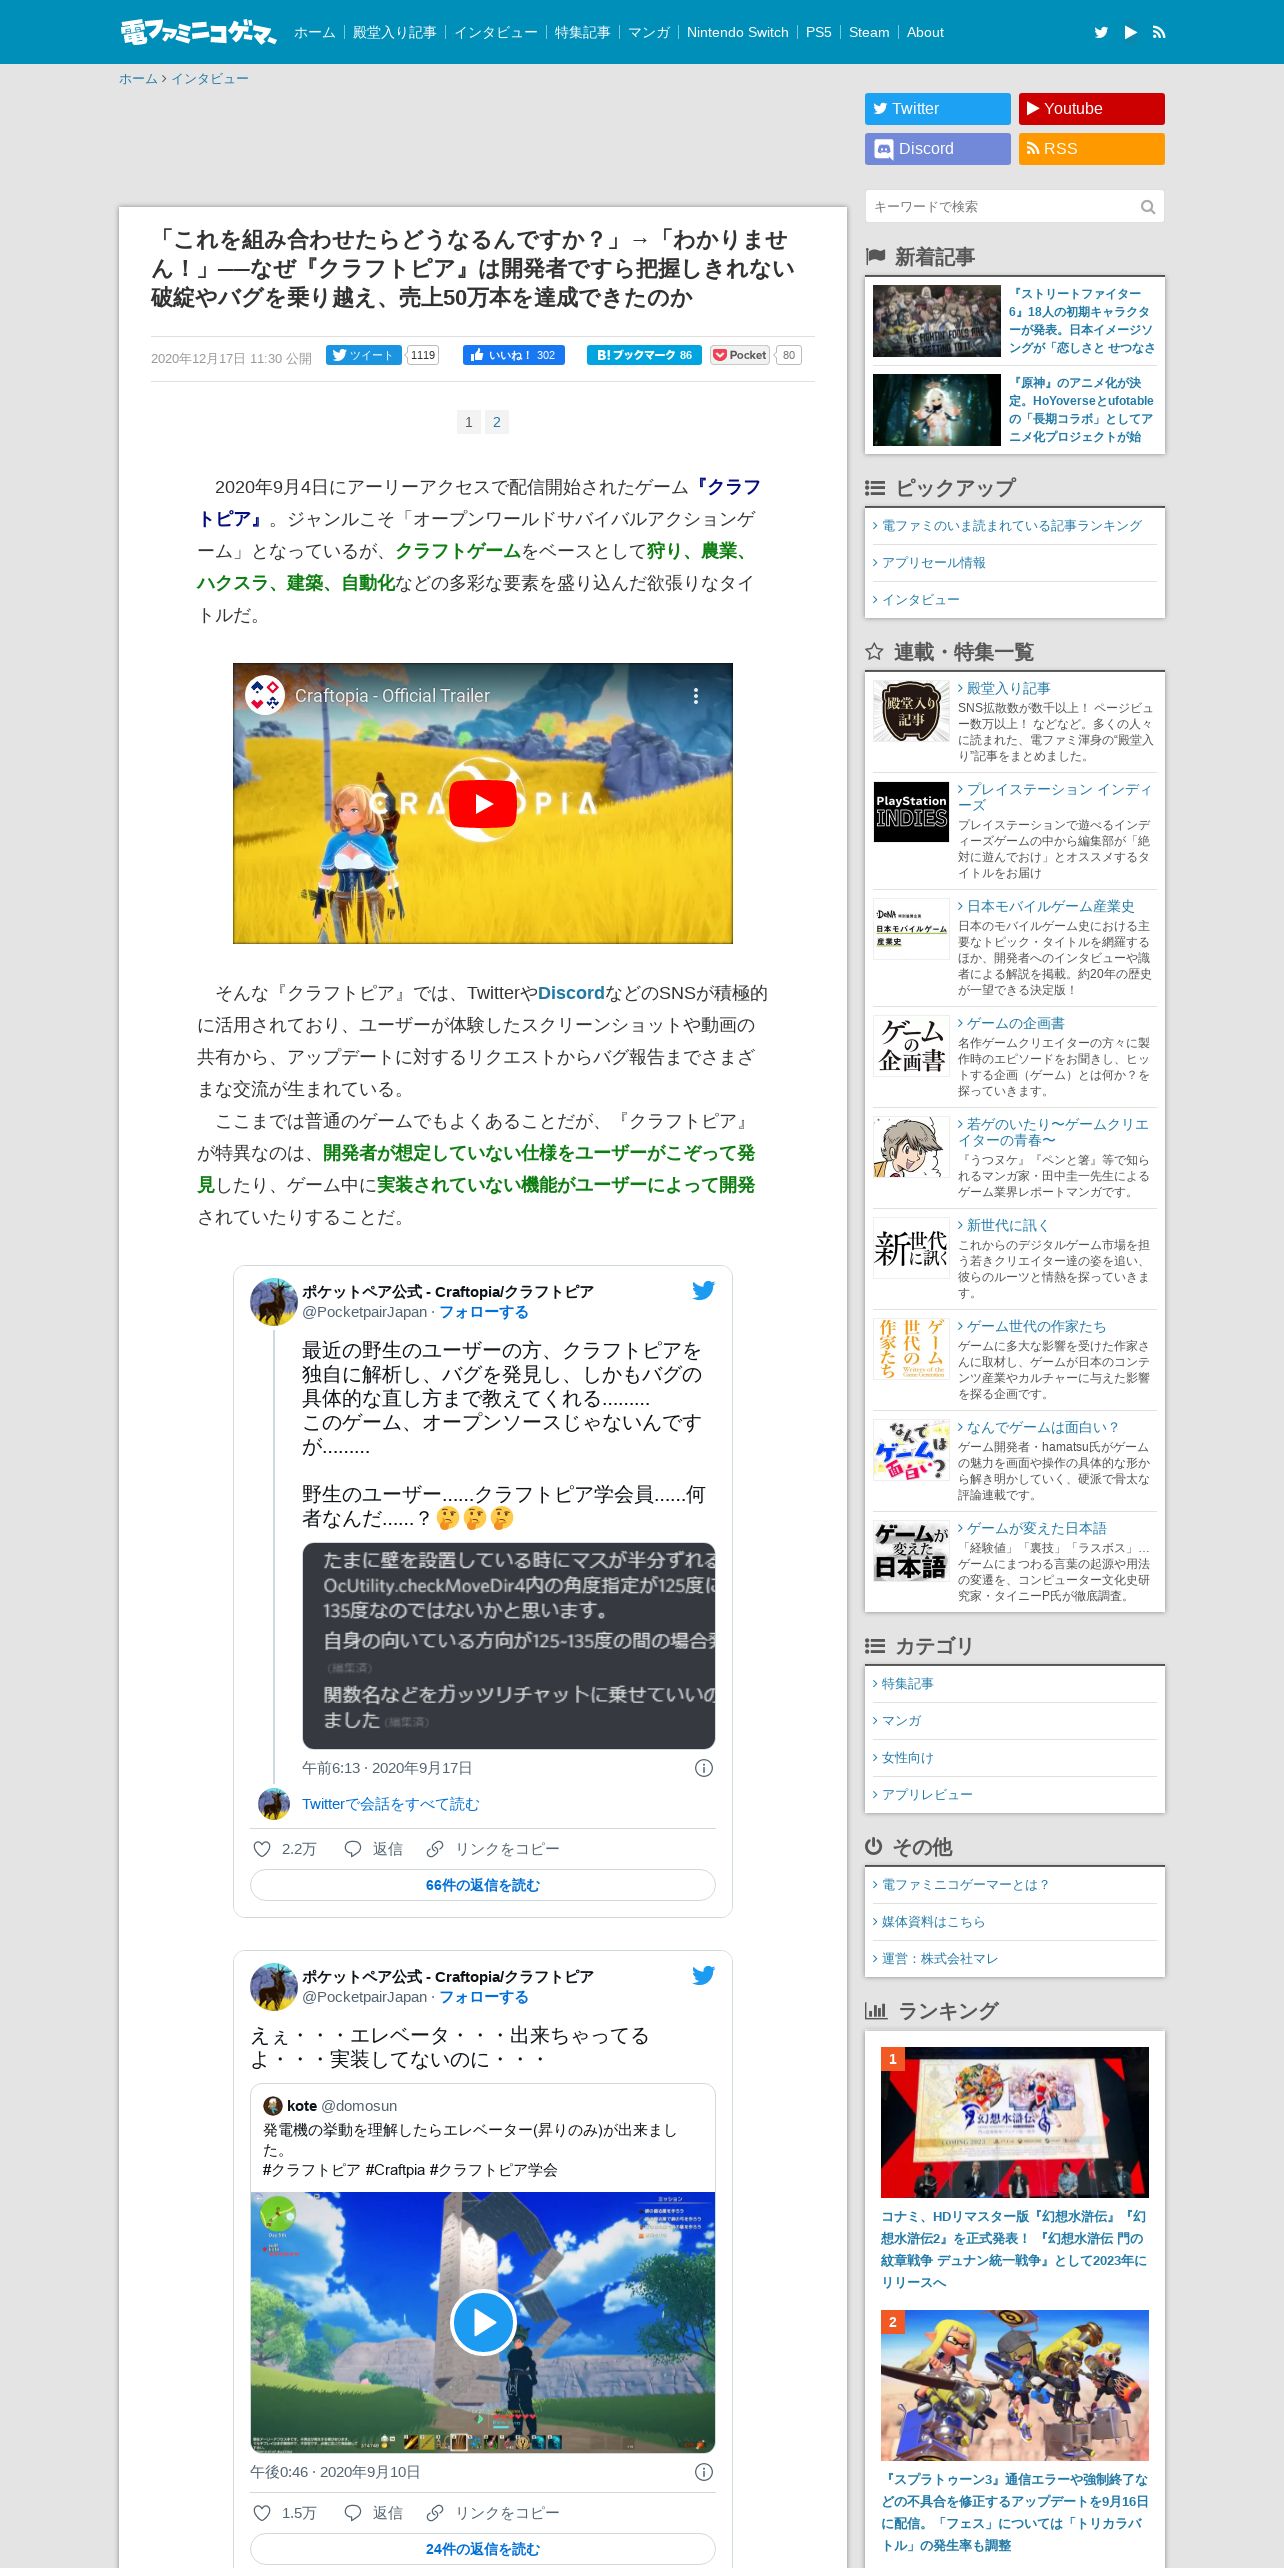Click Twitterで会話をすべて読む link
The width and height of the screenshot is (1284, 2568).
point(391,1804)
